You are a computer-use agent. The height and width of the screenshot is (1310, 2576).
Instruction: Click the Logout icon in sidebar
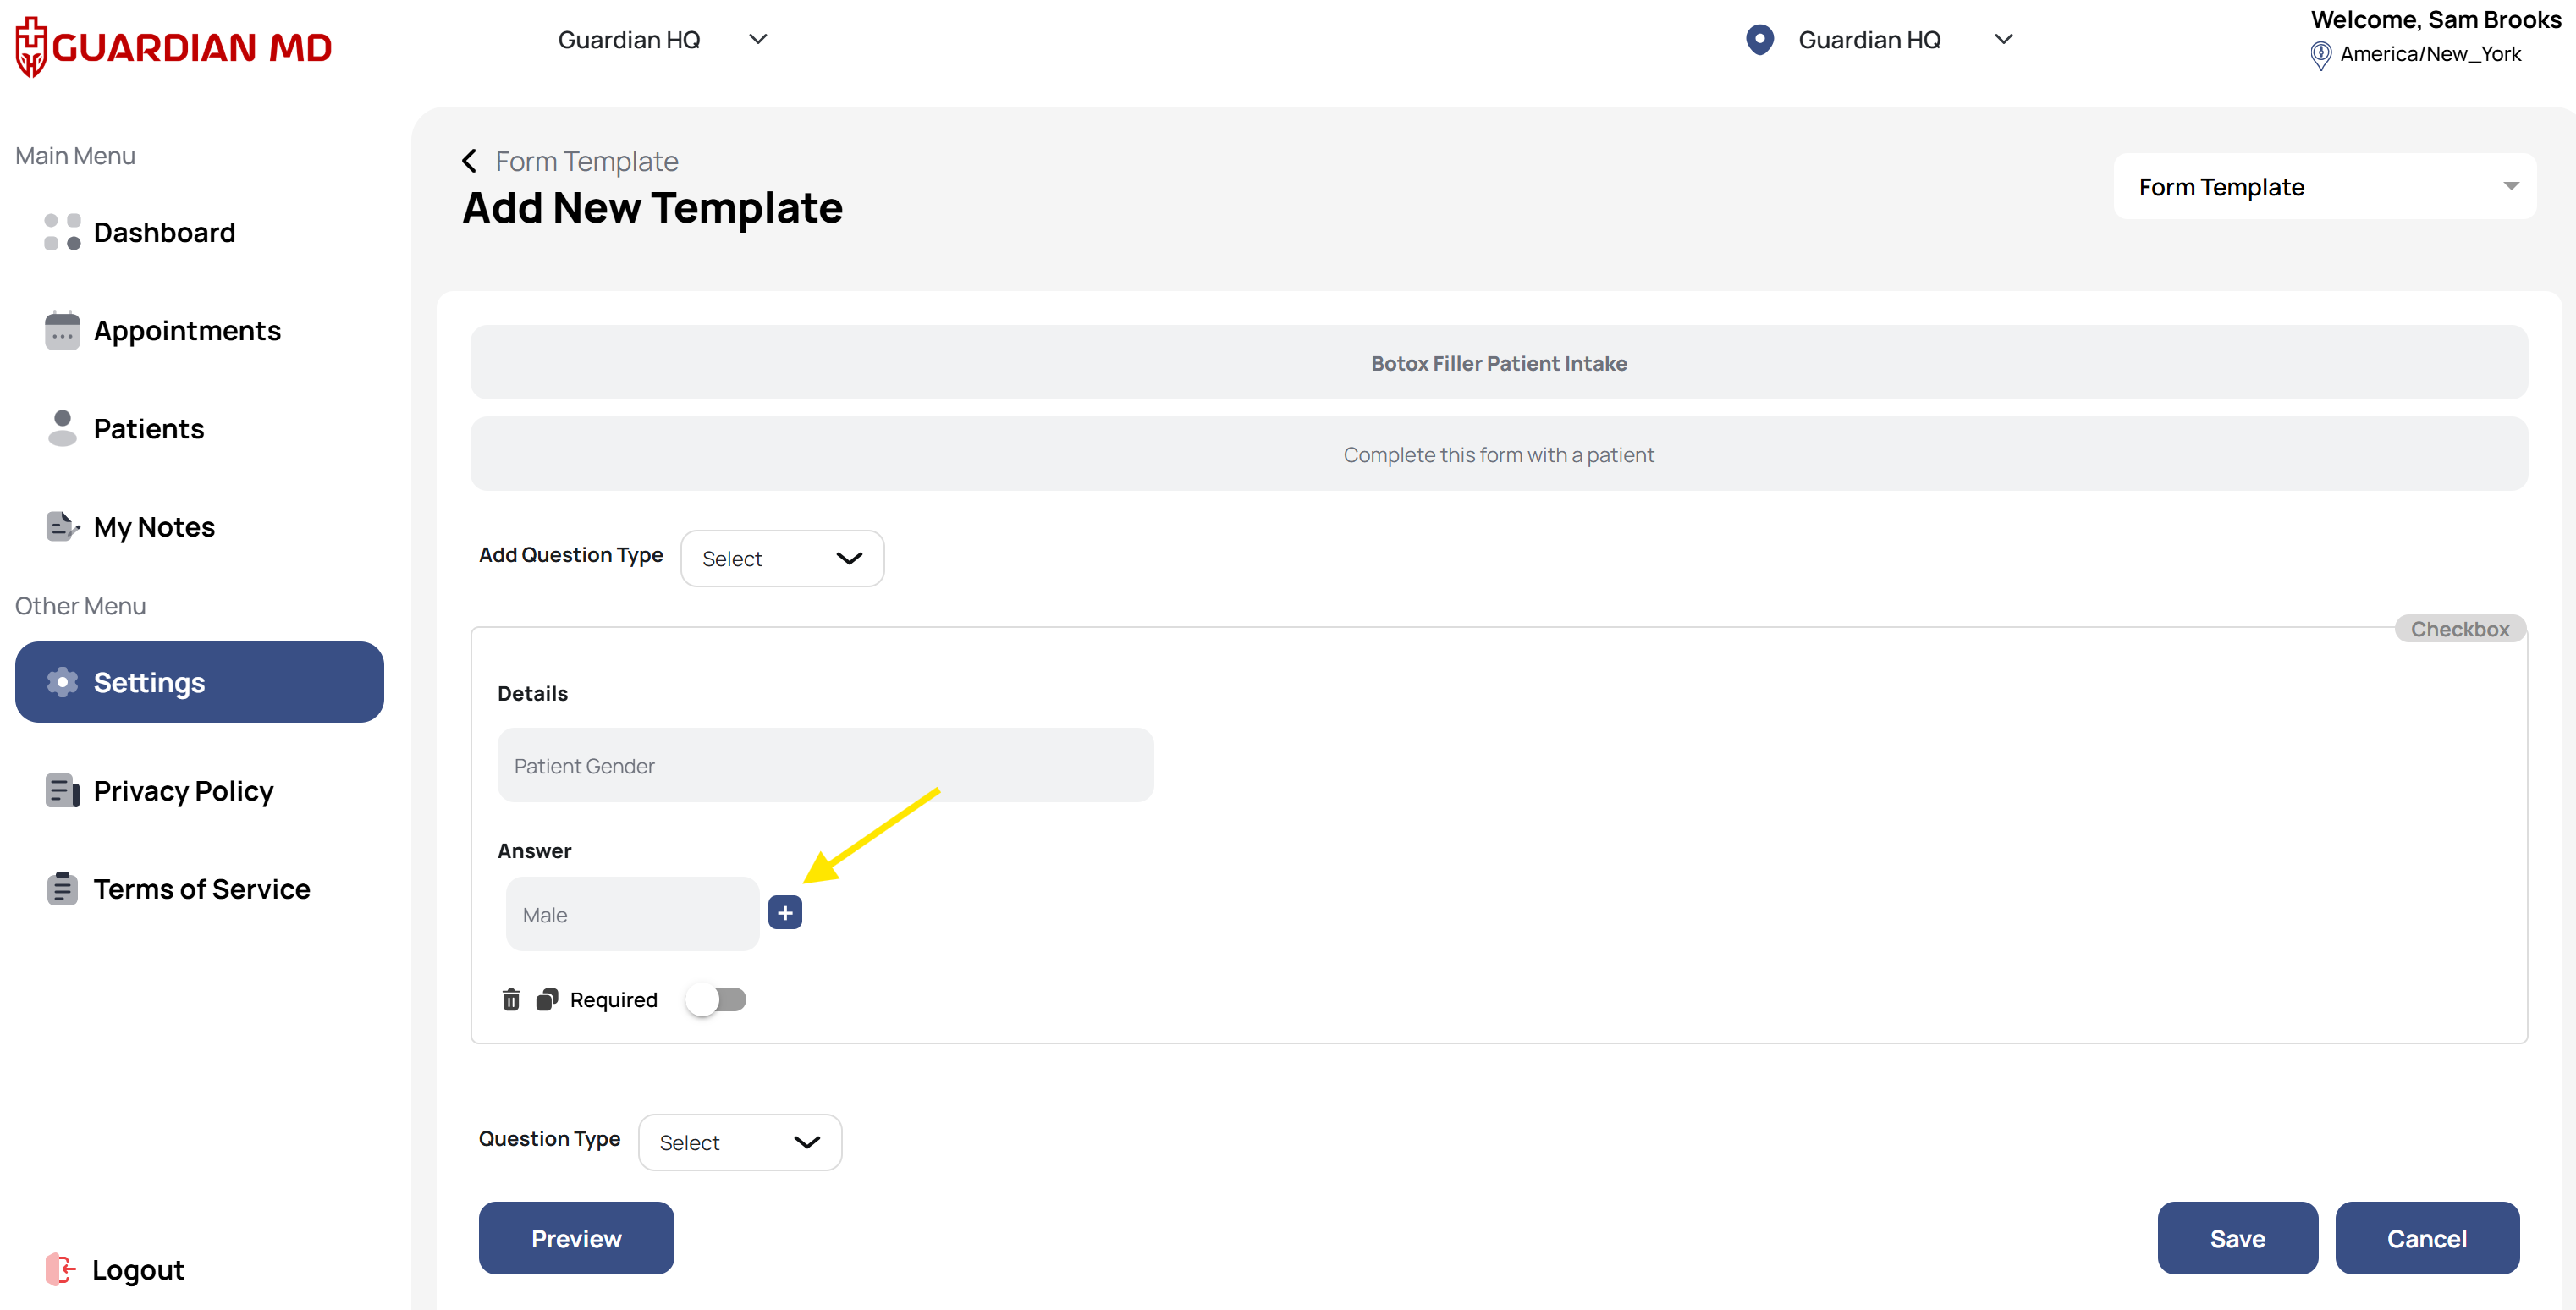click(x=60, y=1268)
